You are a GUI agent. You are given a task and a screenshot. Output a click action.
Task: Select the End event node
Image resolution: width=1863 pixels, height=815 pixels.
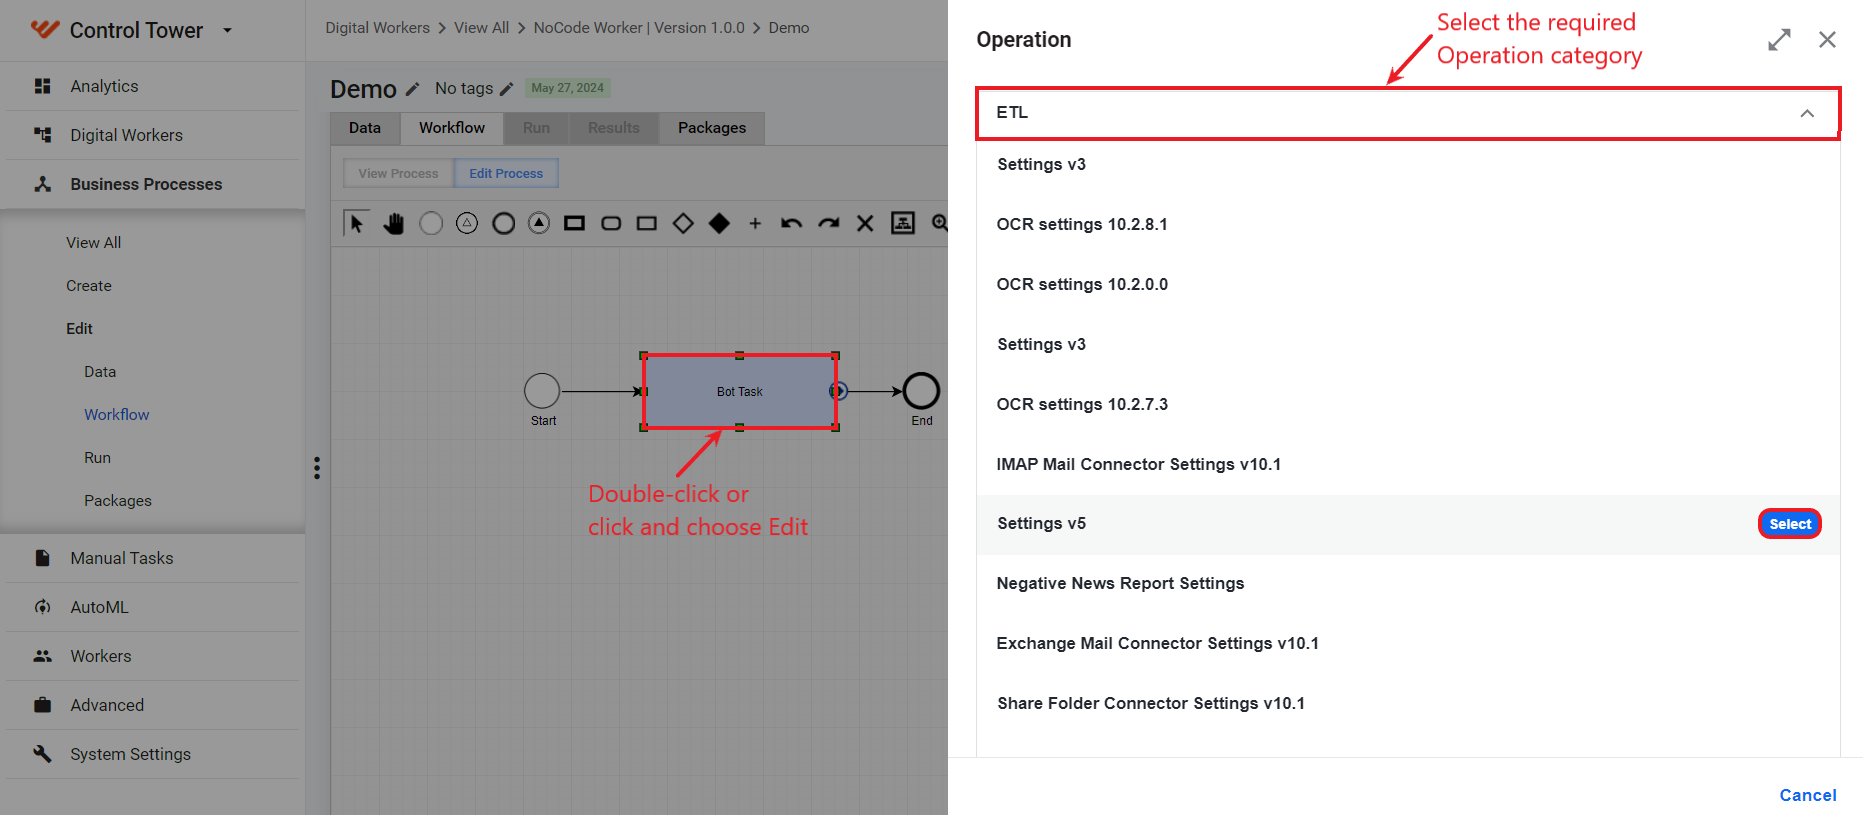[x=921, y=391]
